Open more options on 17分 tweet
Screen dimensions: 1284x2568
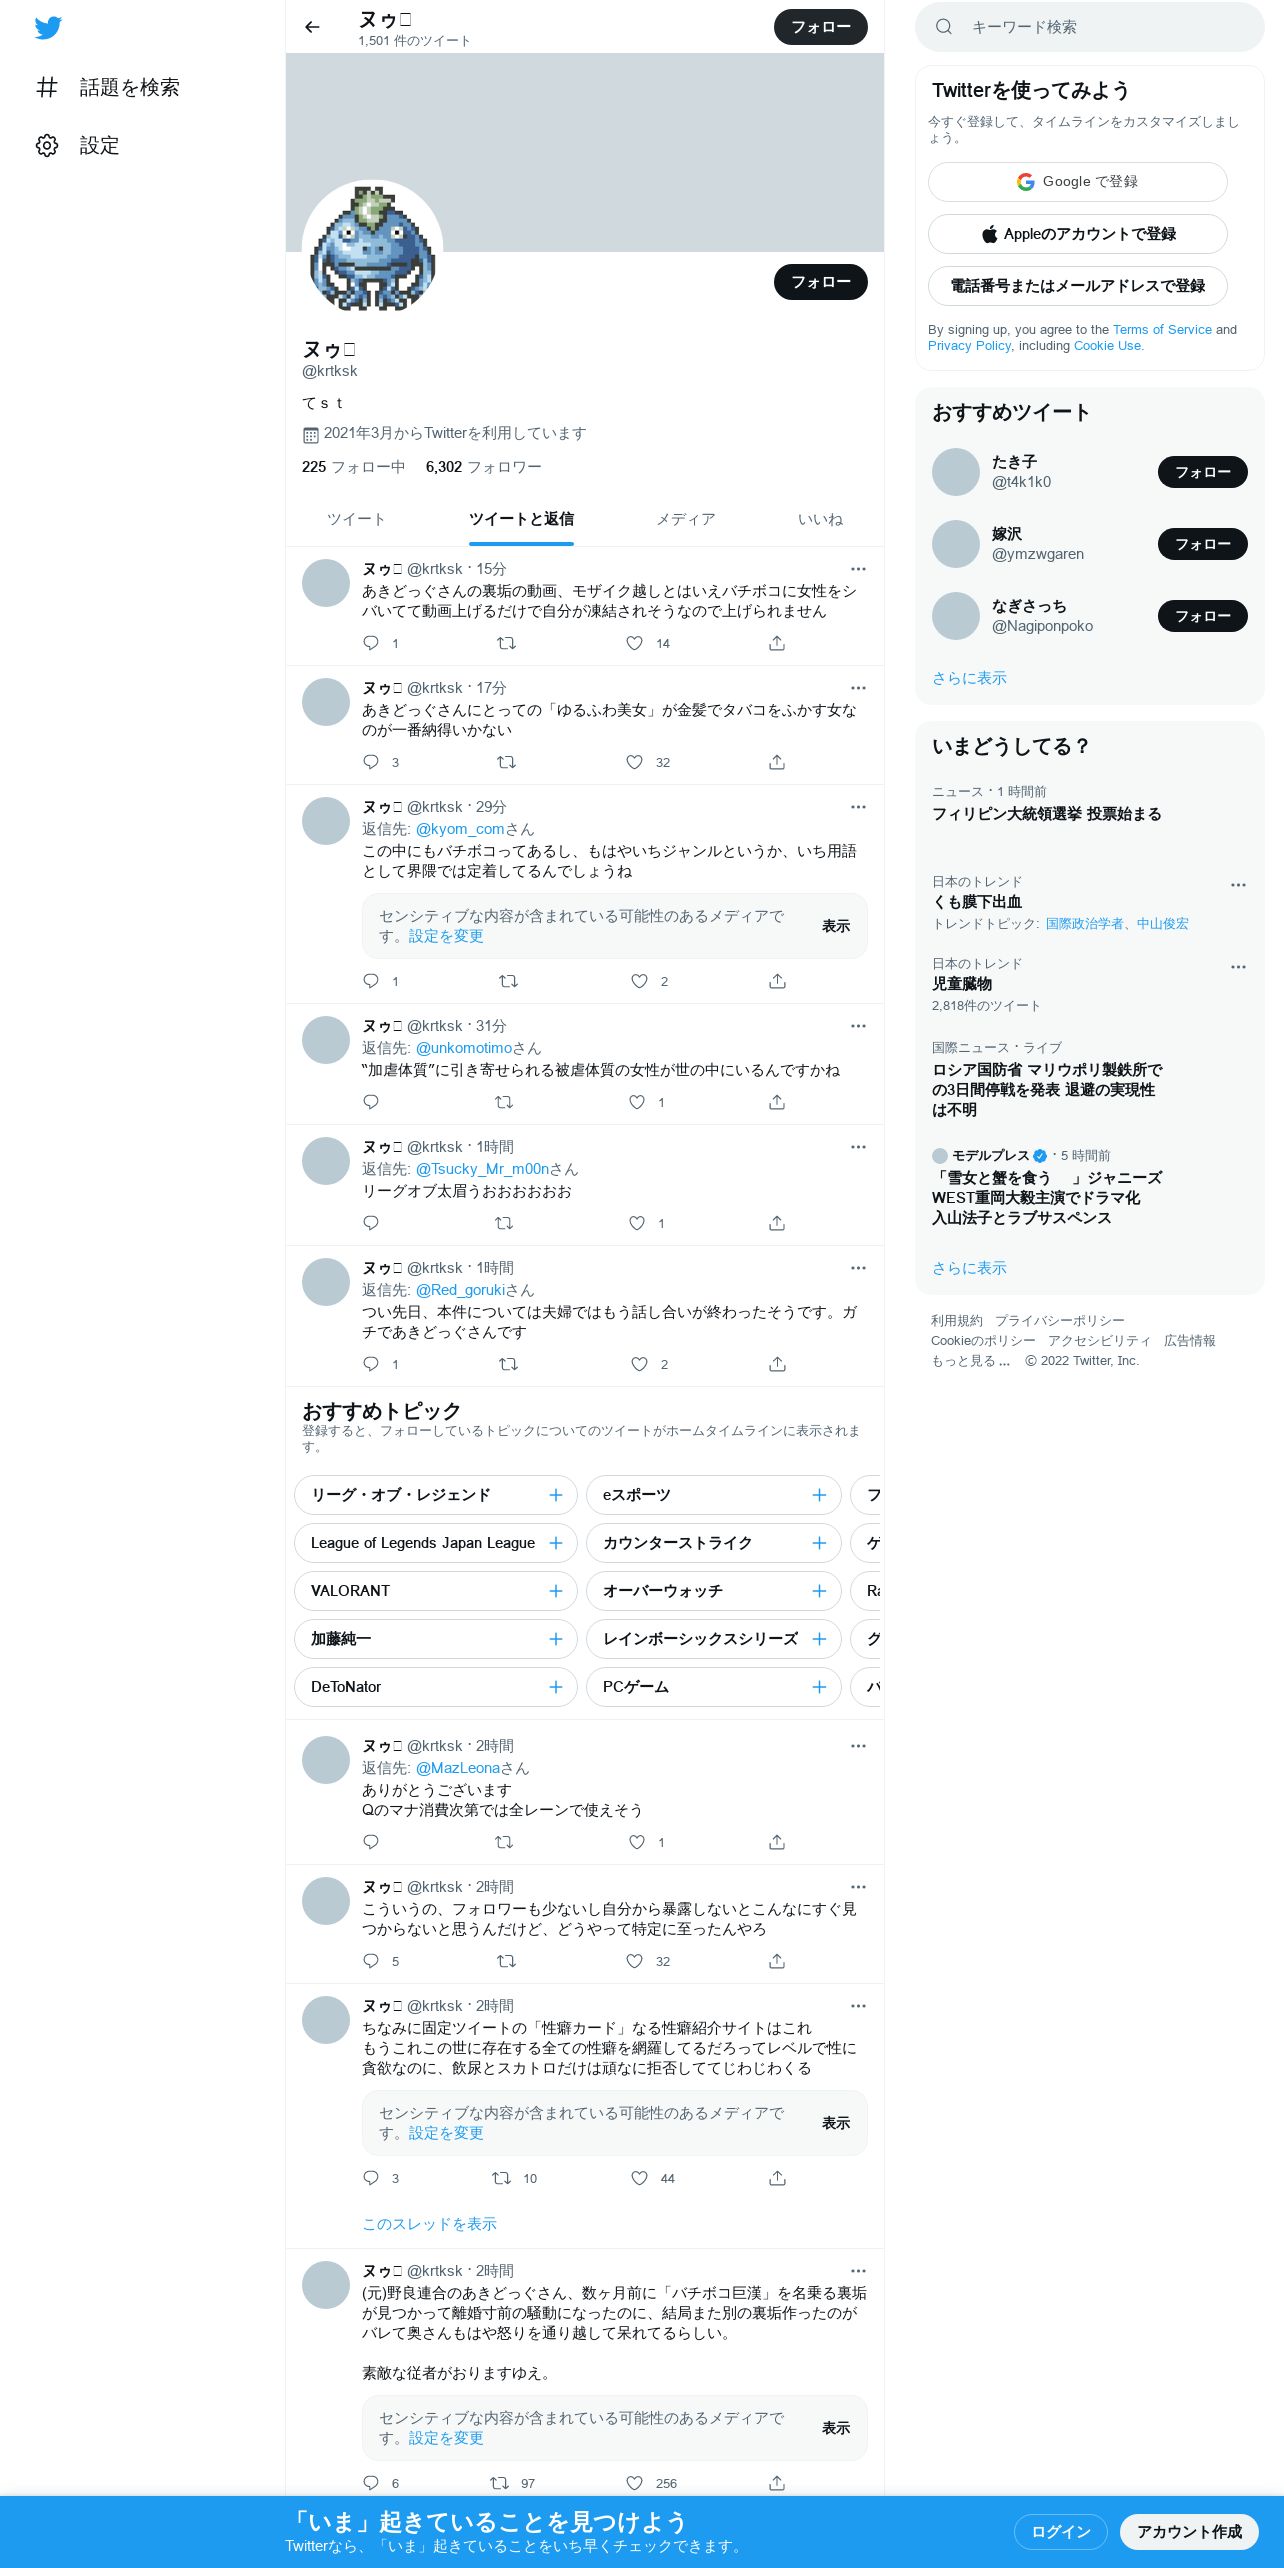(858, 688)
